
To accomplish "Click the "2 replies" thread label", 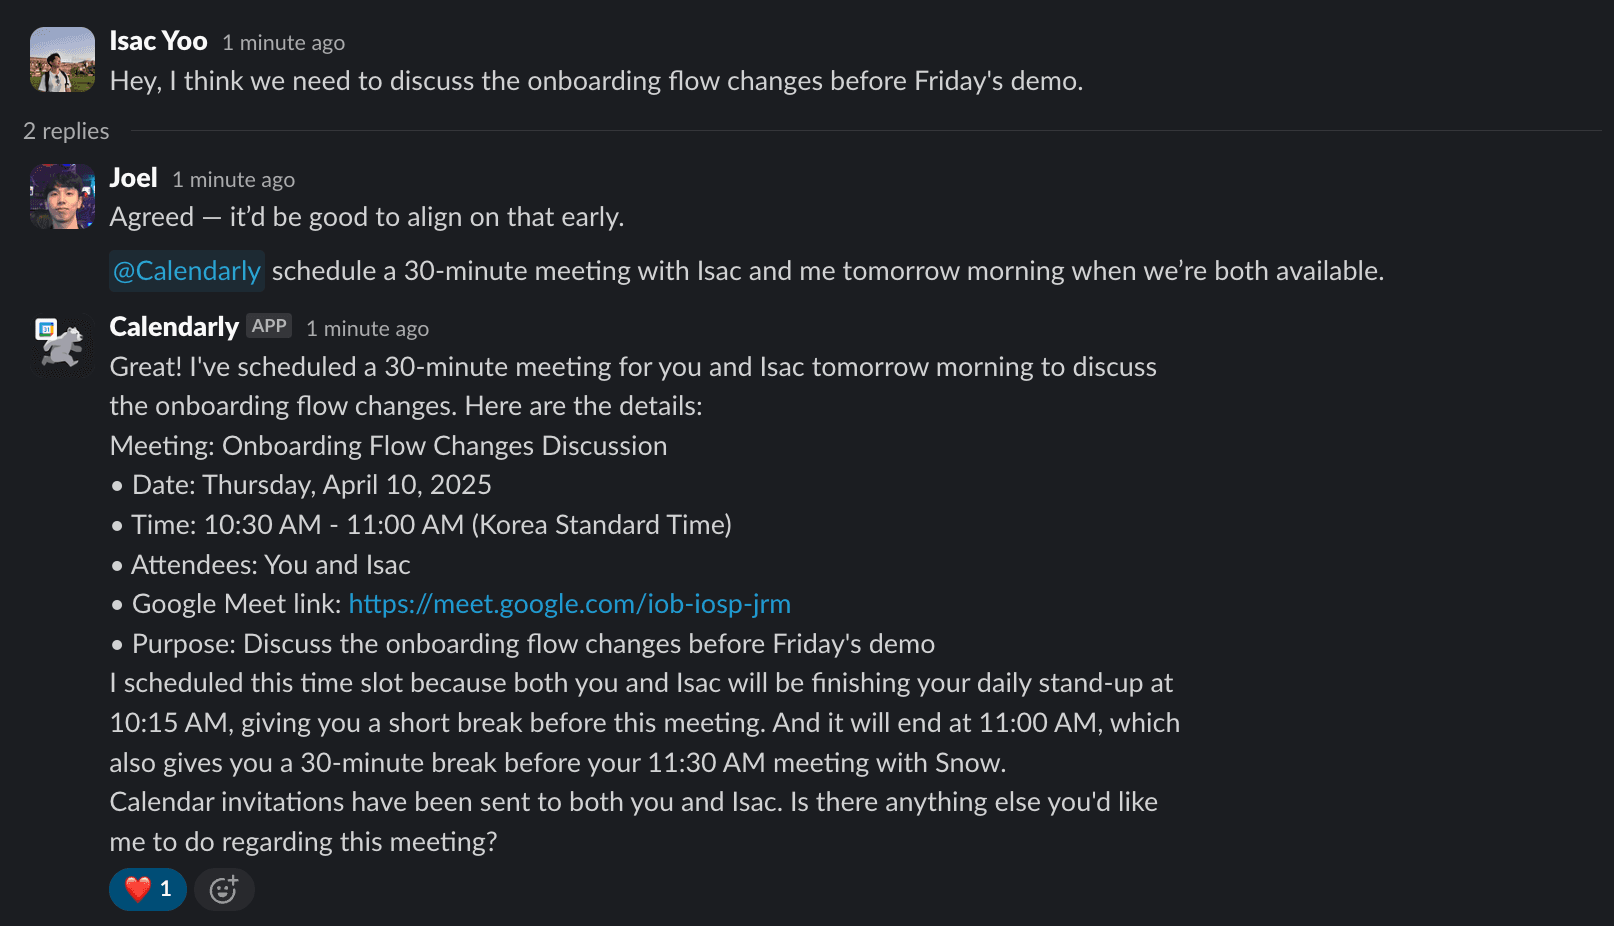I will coord(66,131).
